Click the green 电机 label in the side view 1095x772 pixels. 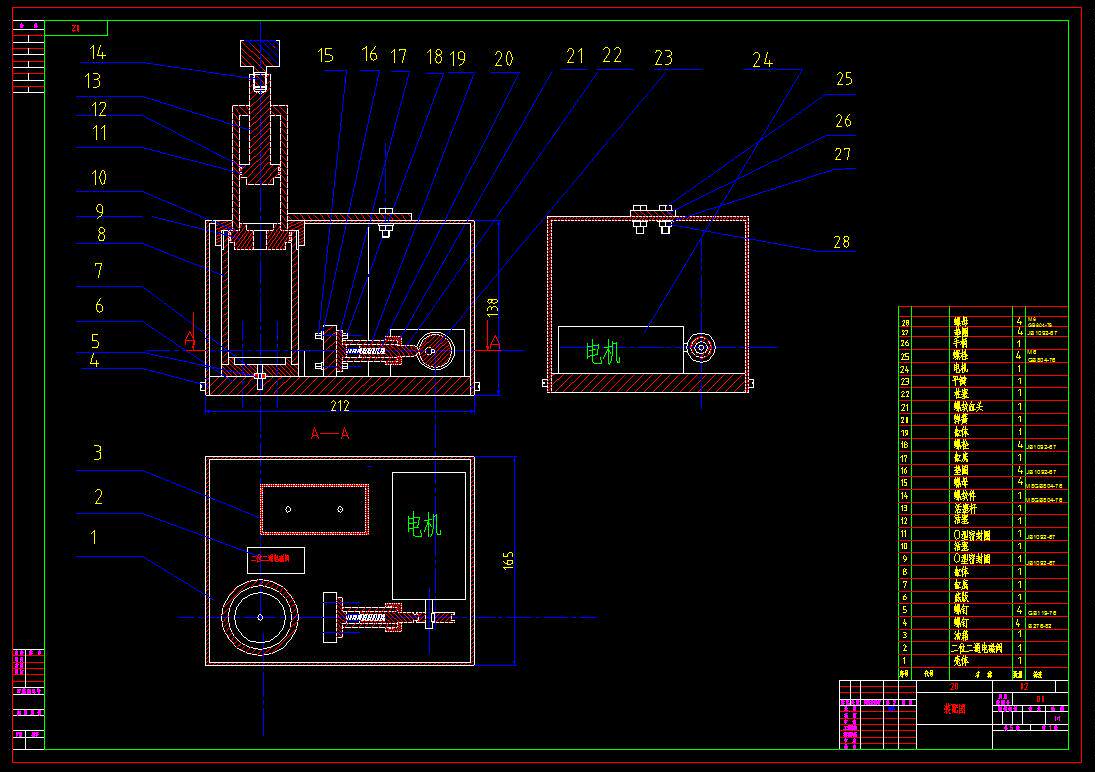[603, 353]
